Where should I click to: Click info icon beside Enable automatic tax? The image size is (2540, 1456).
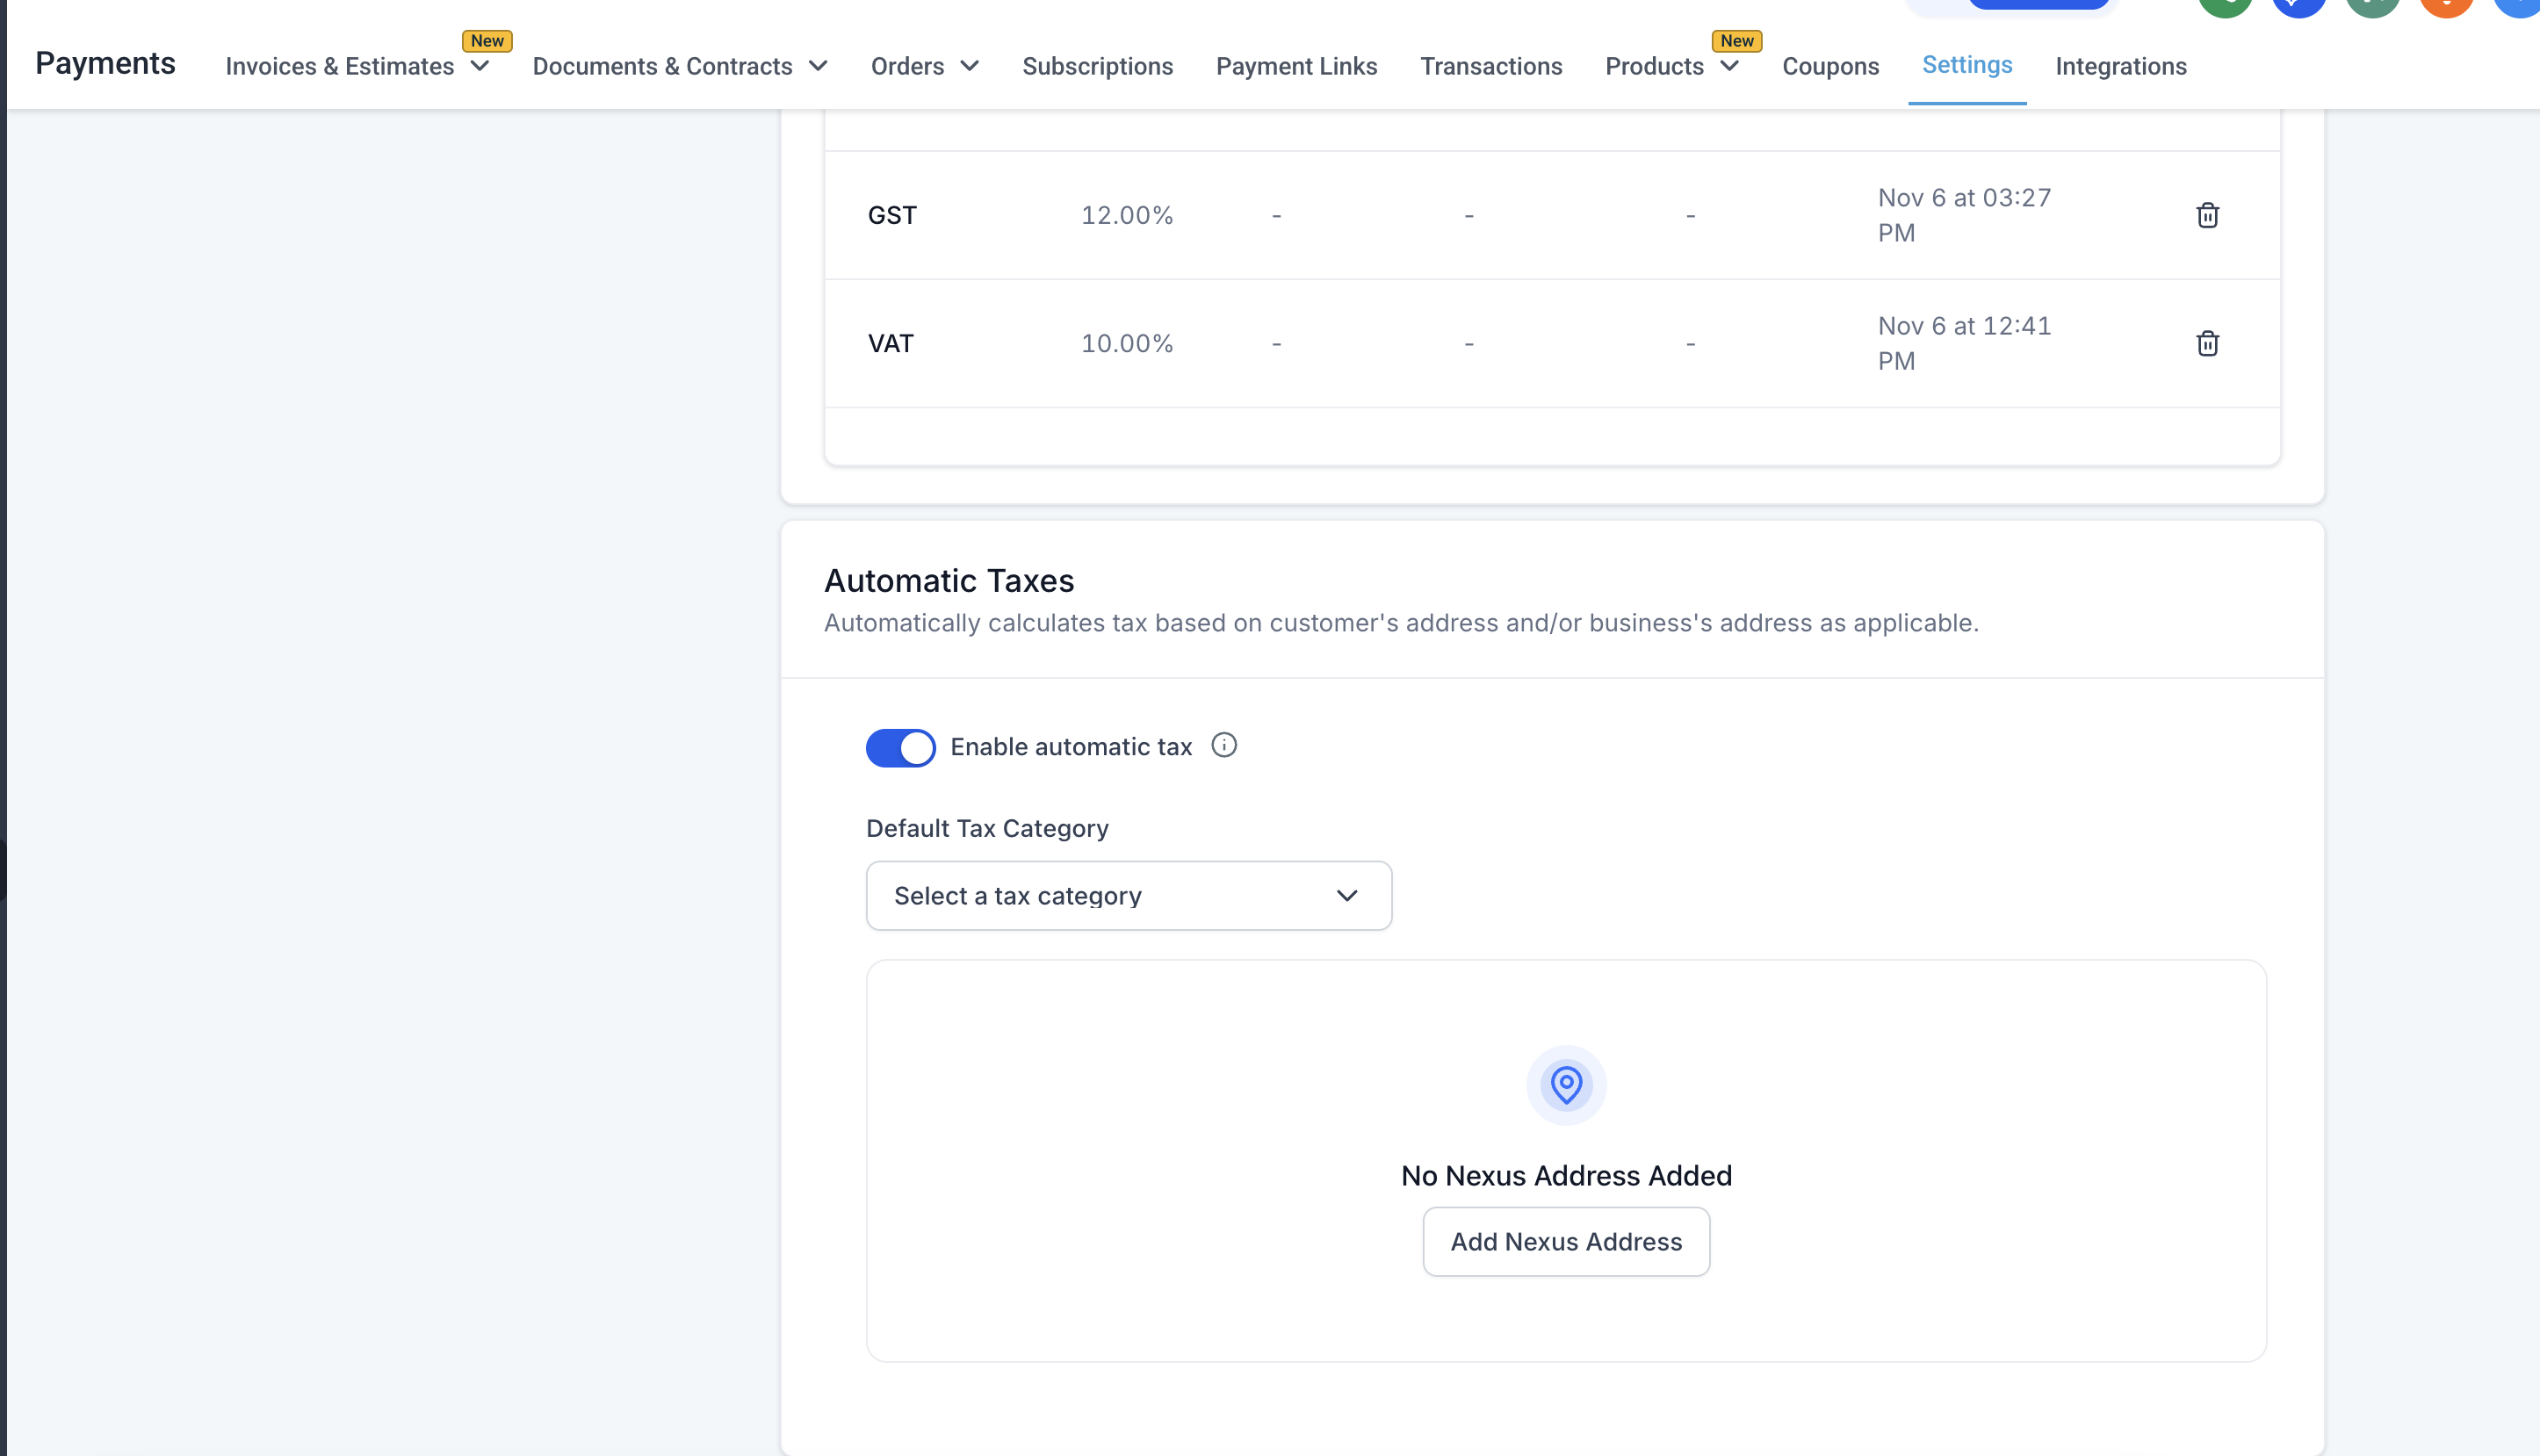tap(1223, 745)
